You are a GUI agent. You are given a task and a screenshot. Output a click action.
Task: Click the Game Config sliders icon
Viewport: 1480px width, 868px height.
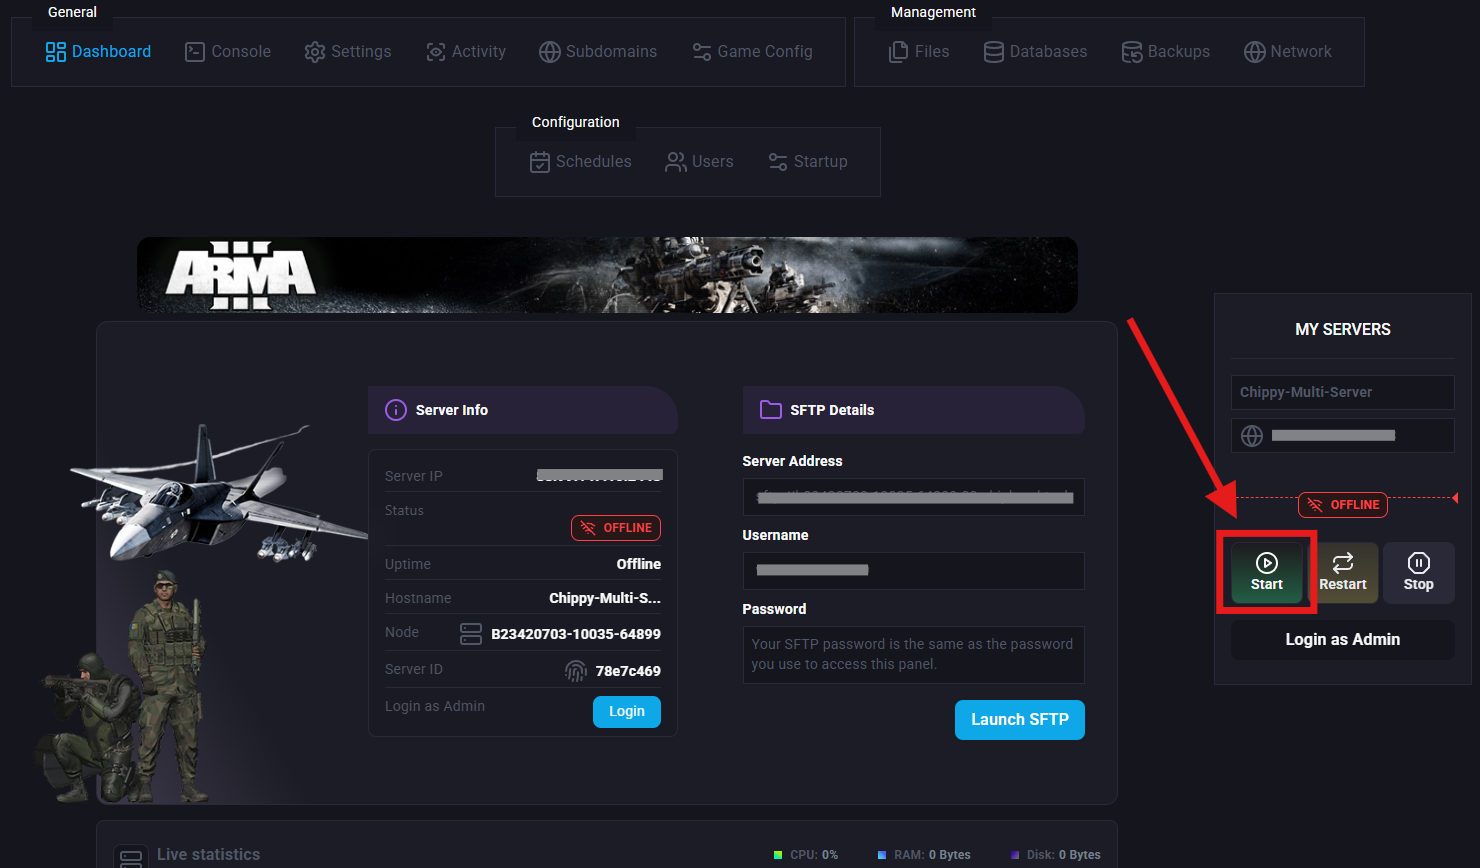click(x=702, y=52)
